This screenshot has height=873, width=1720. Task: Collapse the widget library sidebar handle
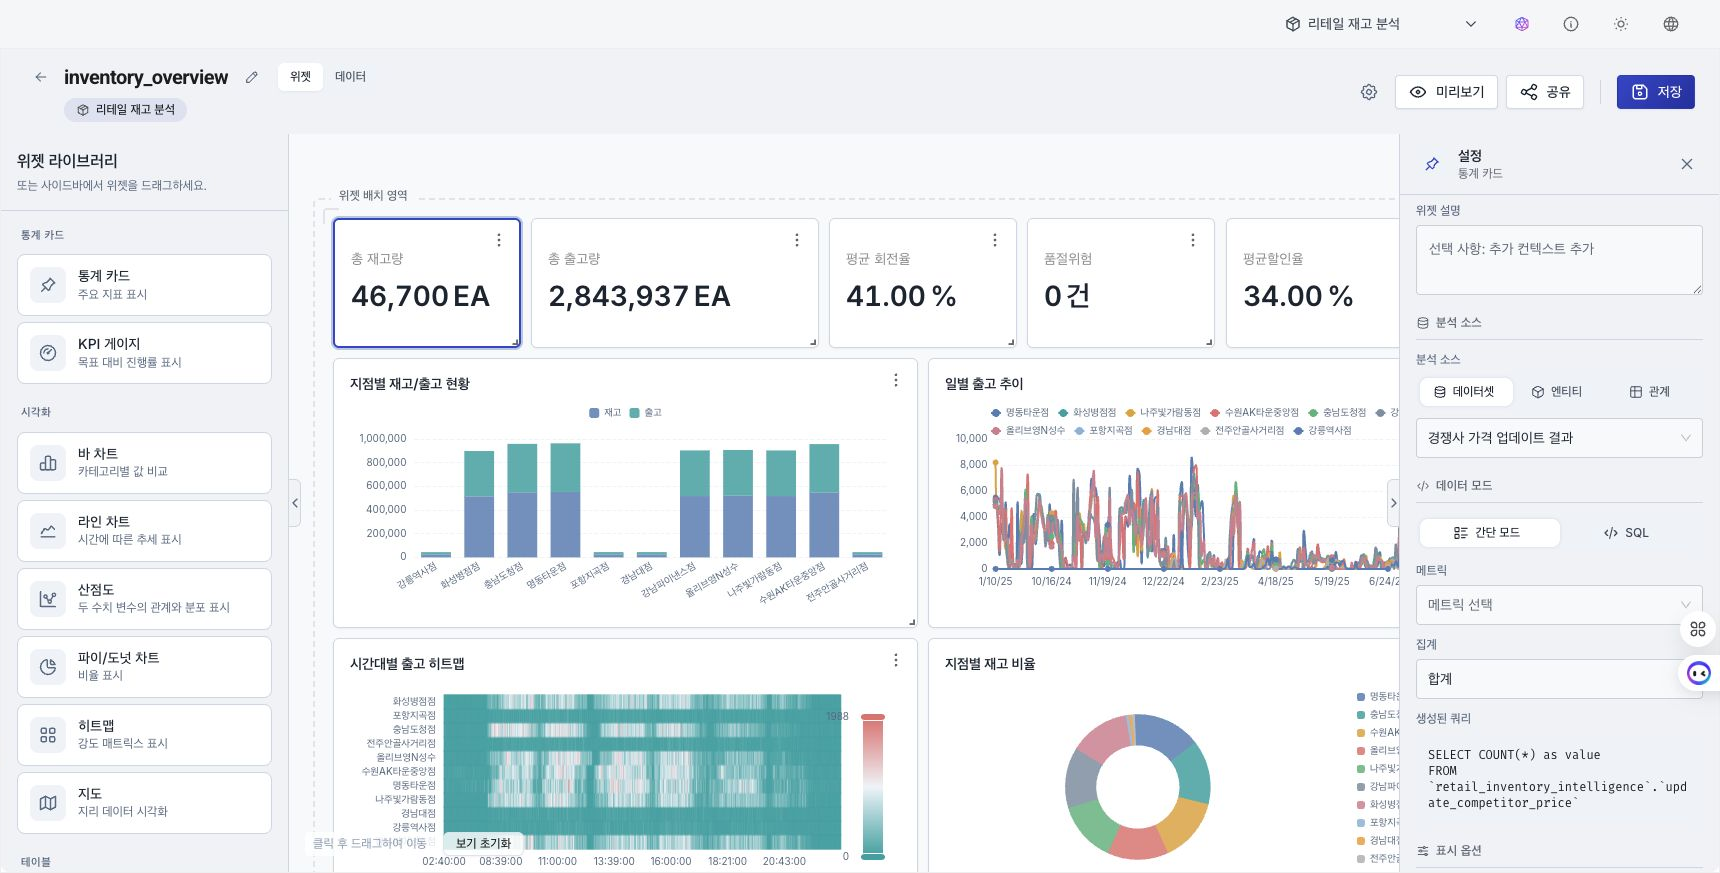(x=295, y=503)
